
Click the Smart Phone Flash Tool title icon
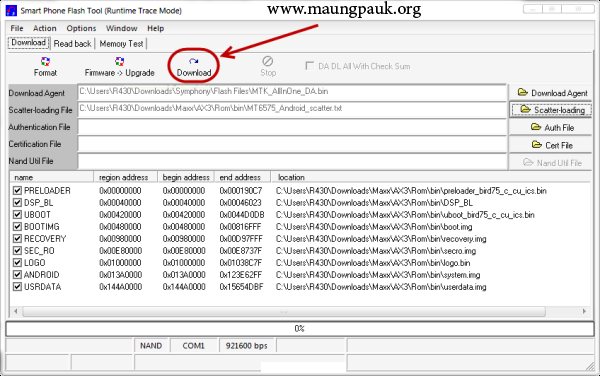point(11,10)
